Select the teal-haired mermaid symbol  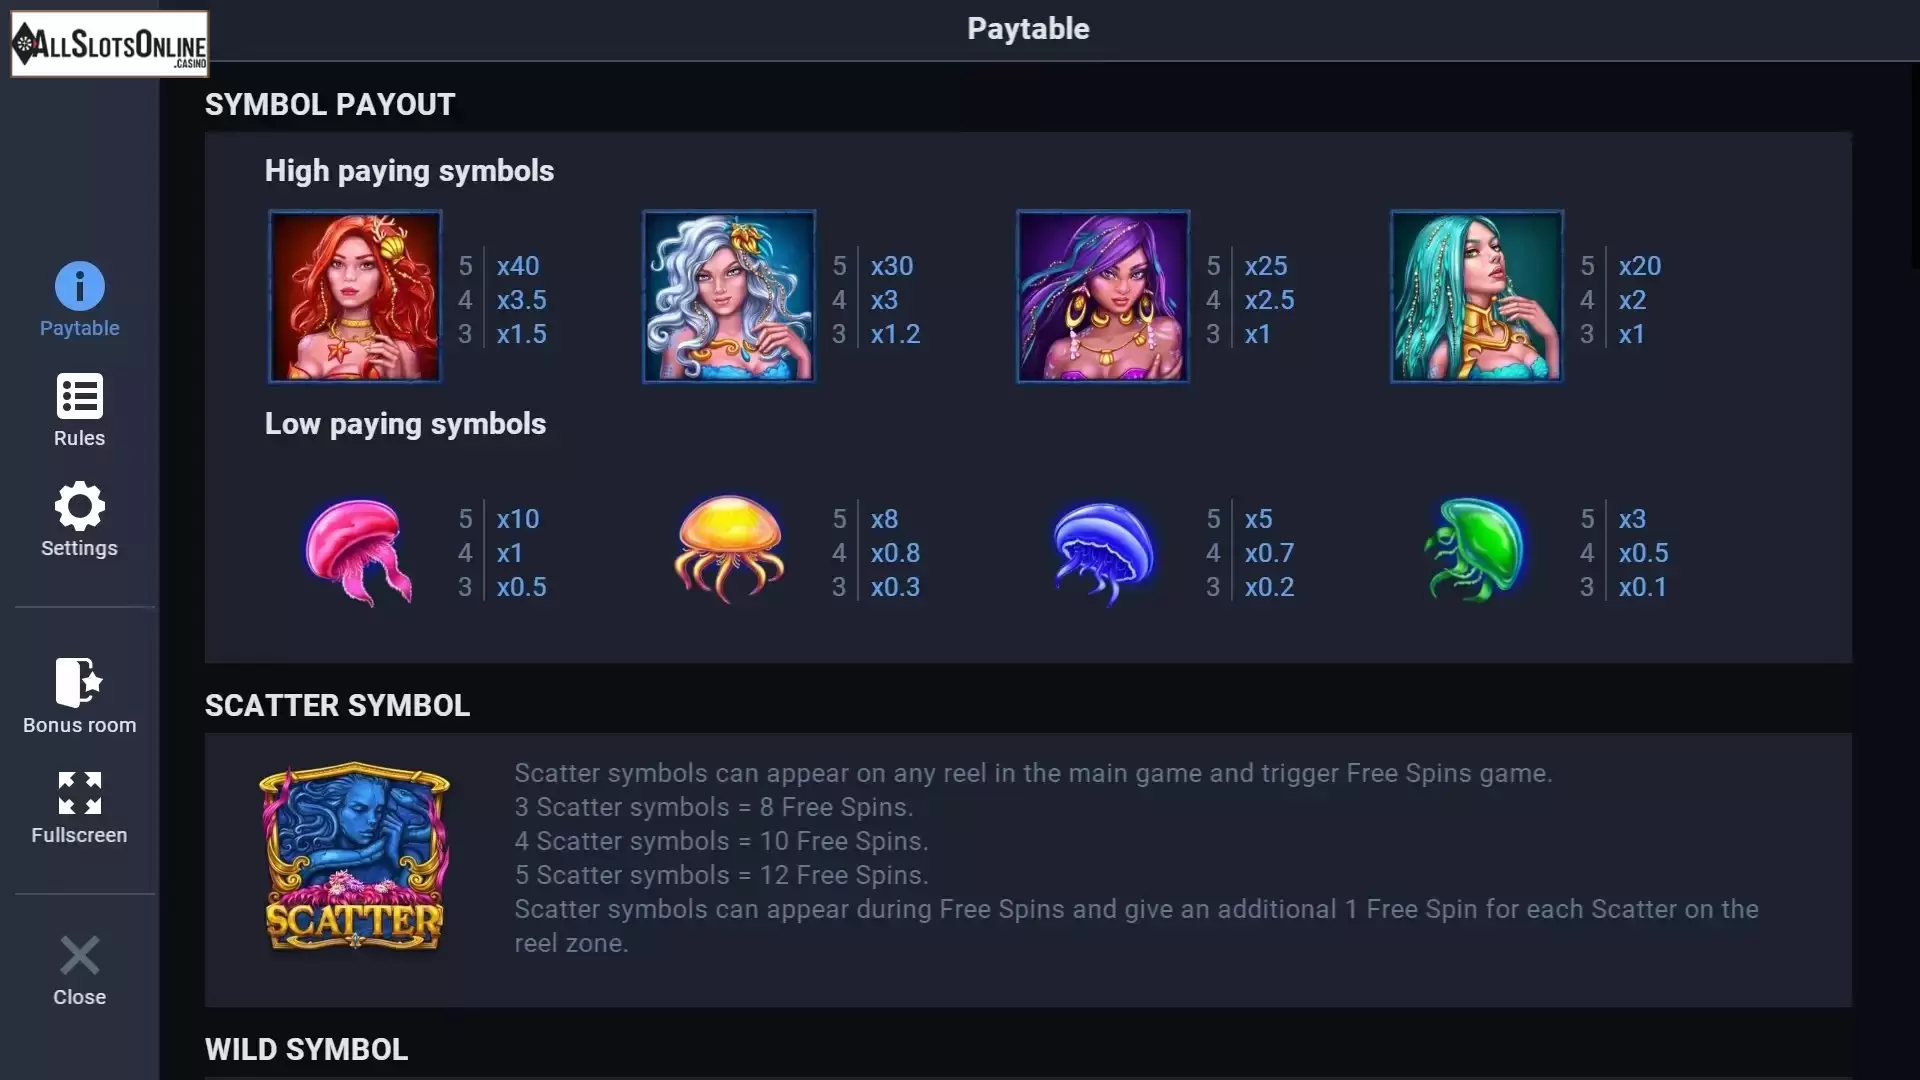(x=1477, y=296)
